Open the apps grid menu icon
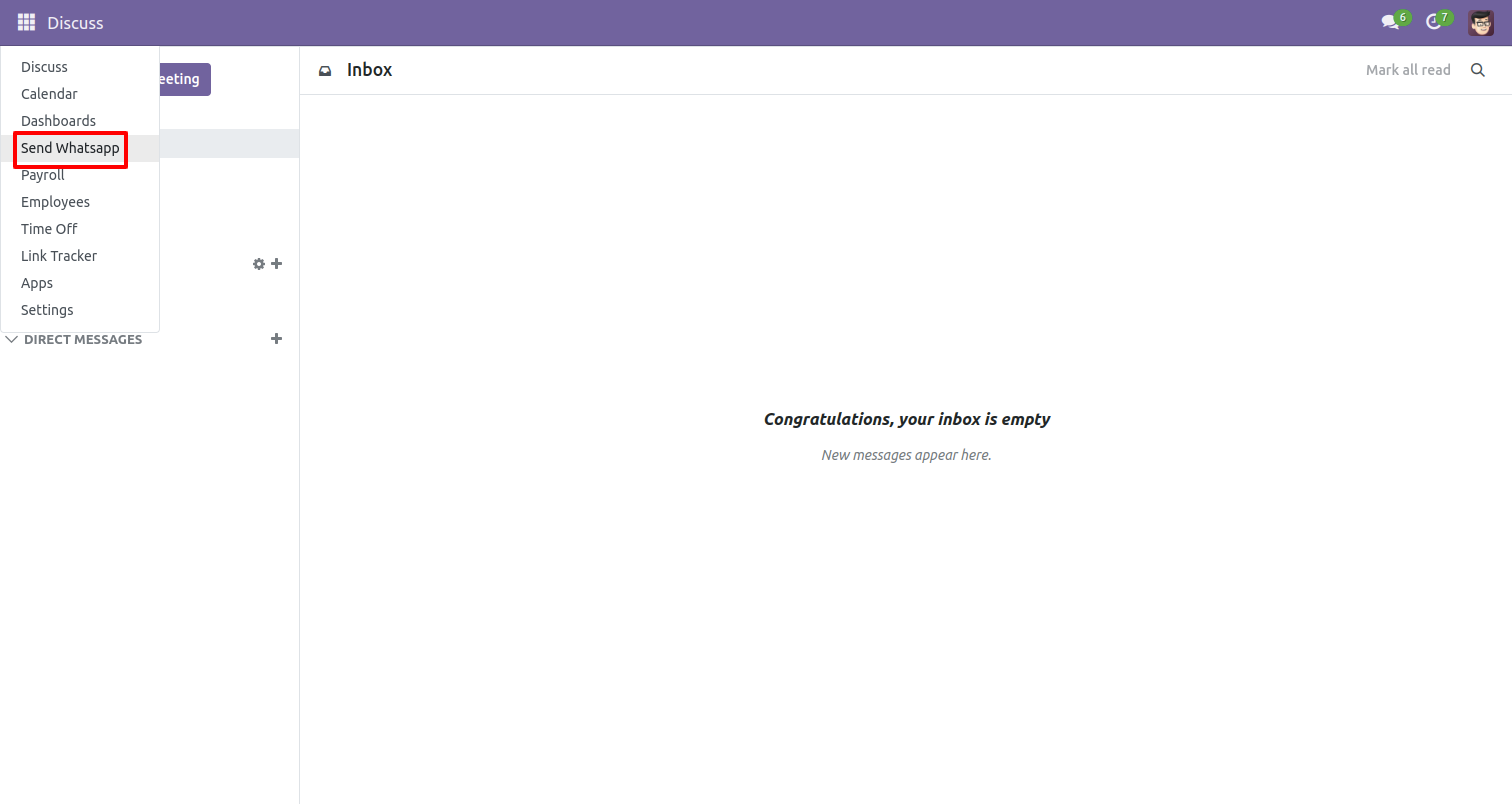This screenshot has width=1512, height=804. 26,22
